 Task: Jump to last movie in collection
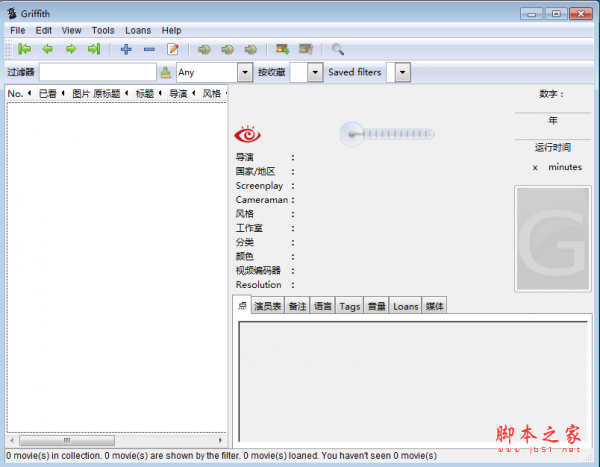coord(94,49)
